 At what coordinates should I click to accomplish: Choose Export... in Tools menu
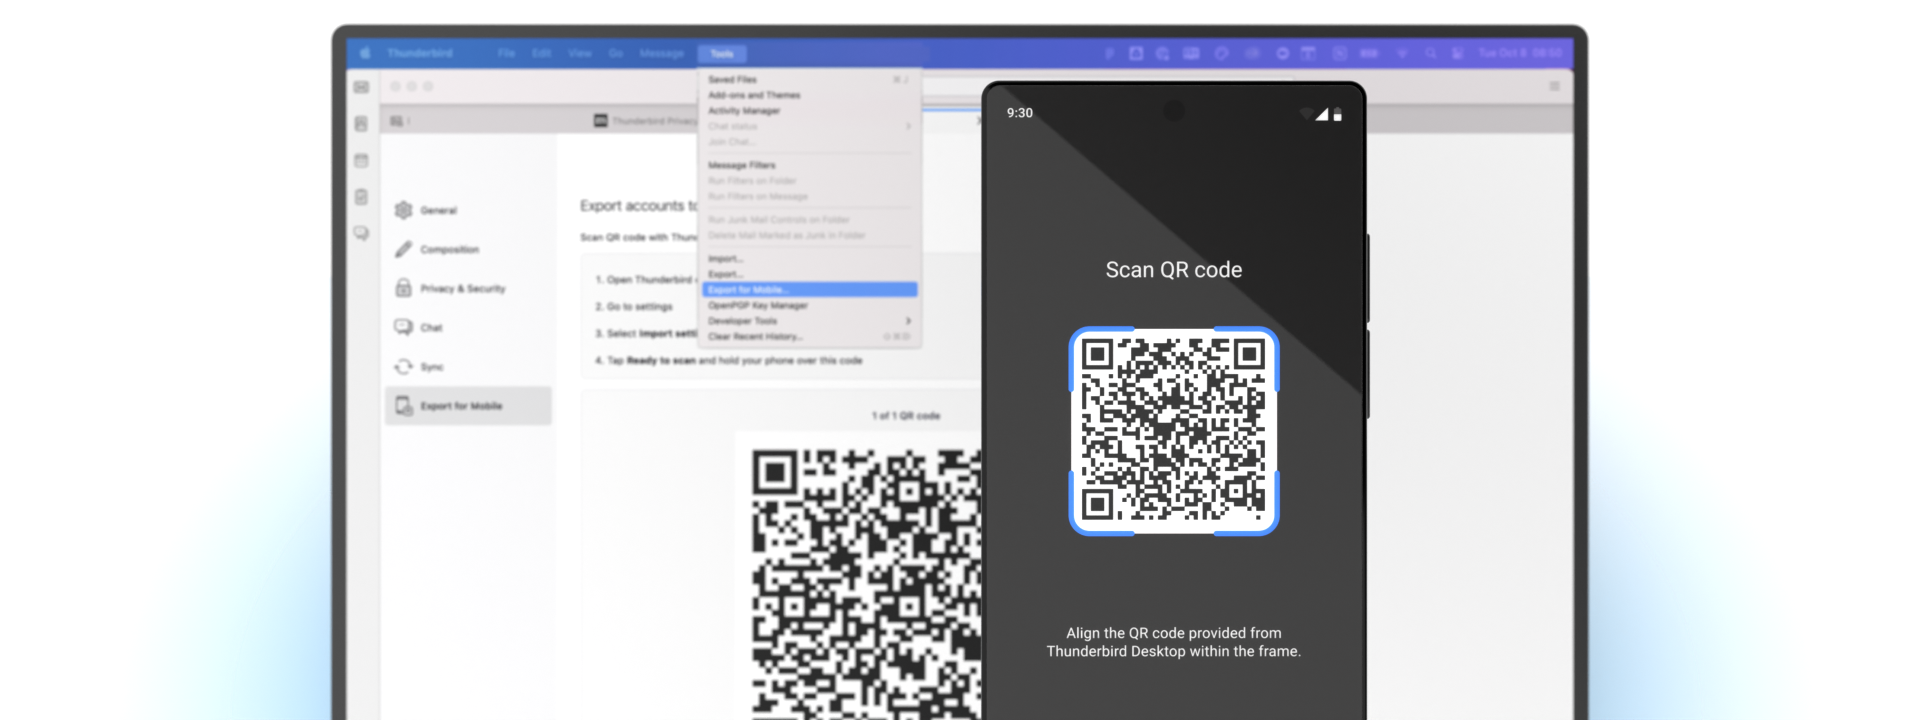point(809,274)
